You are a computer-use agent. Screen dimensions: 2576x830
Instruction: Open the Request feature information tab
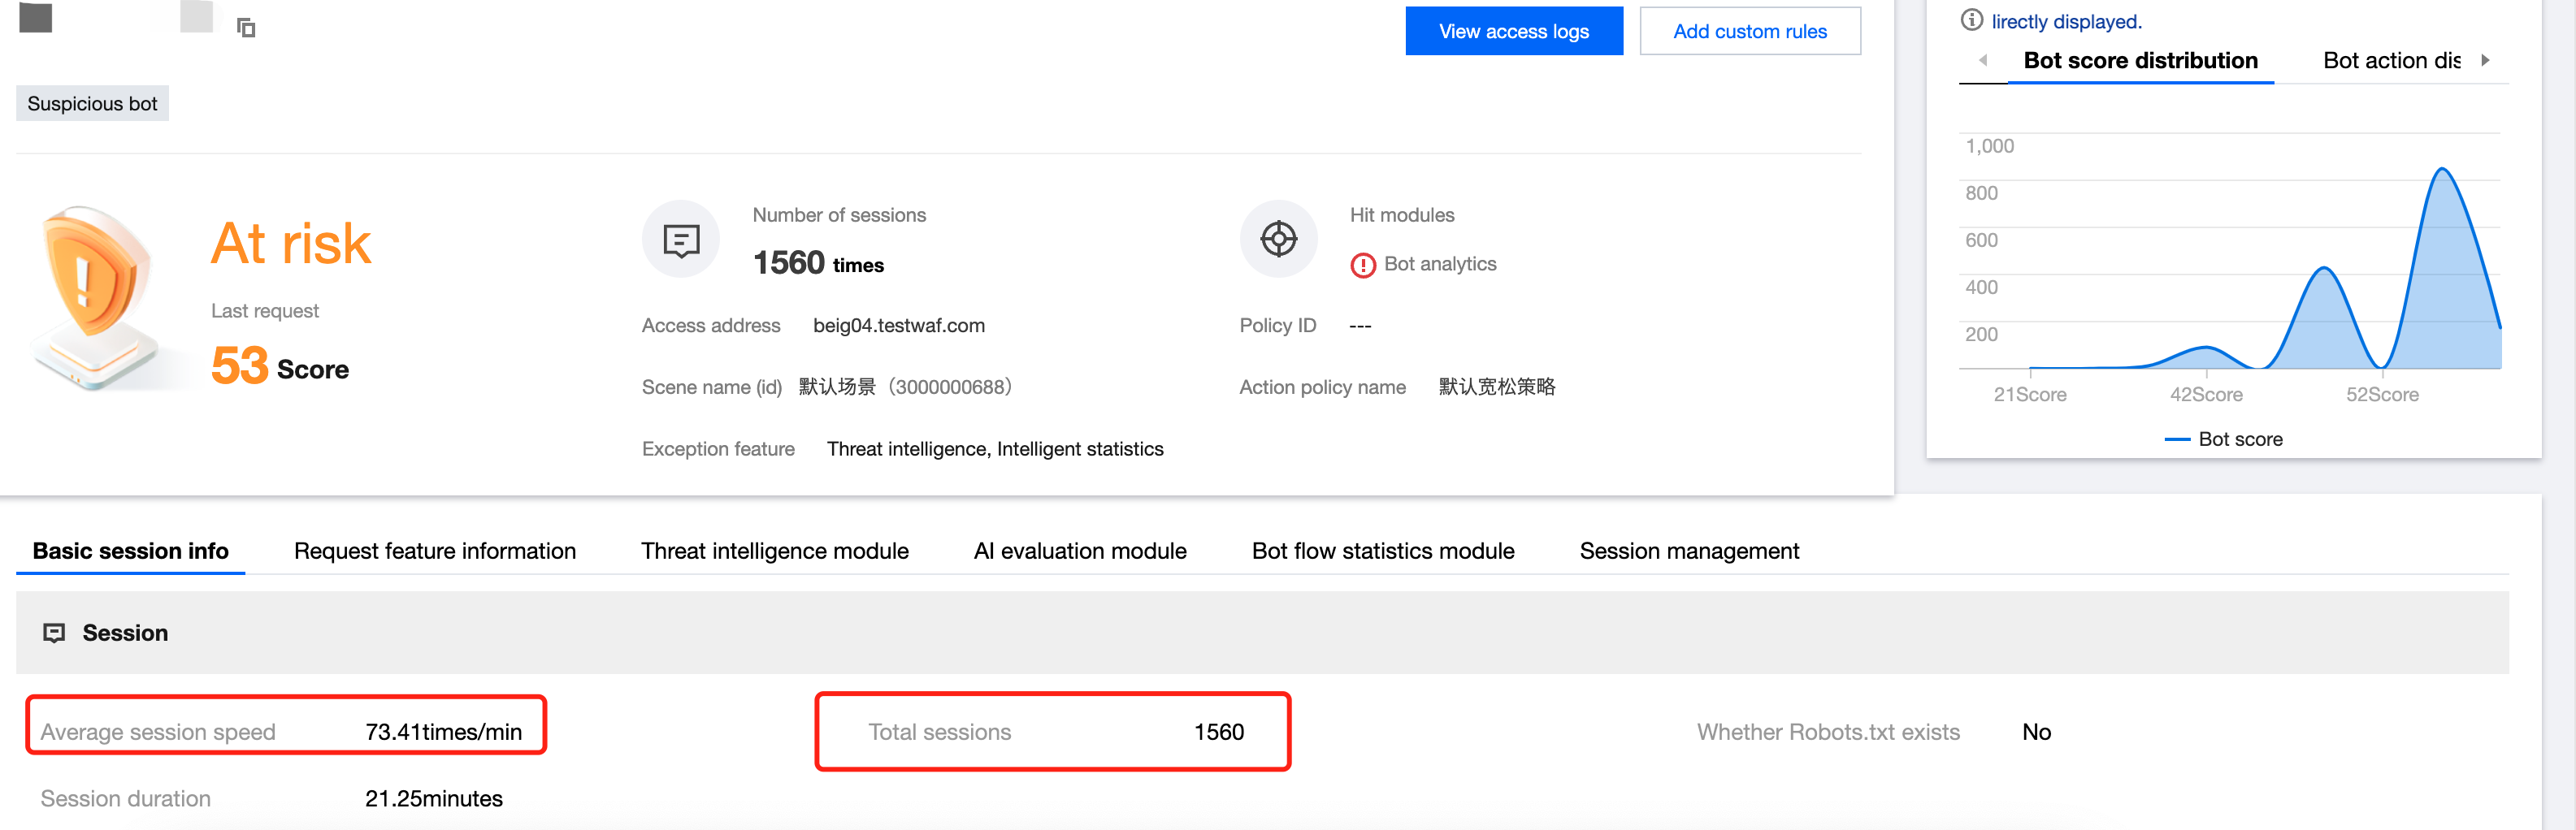(435, 551)
